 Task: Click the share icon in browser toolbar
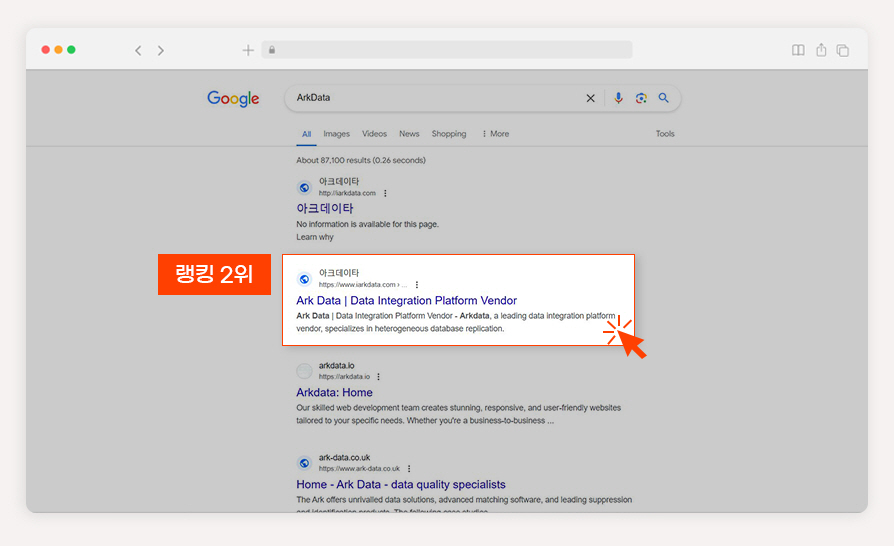click(x=821, y=50)
